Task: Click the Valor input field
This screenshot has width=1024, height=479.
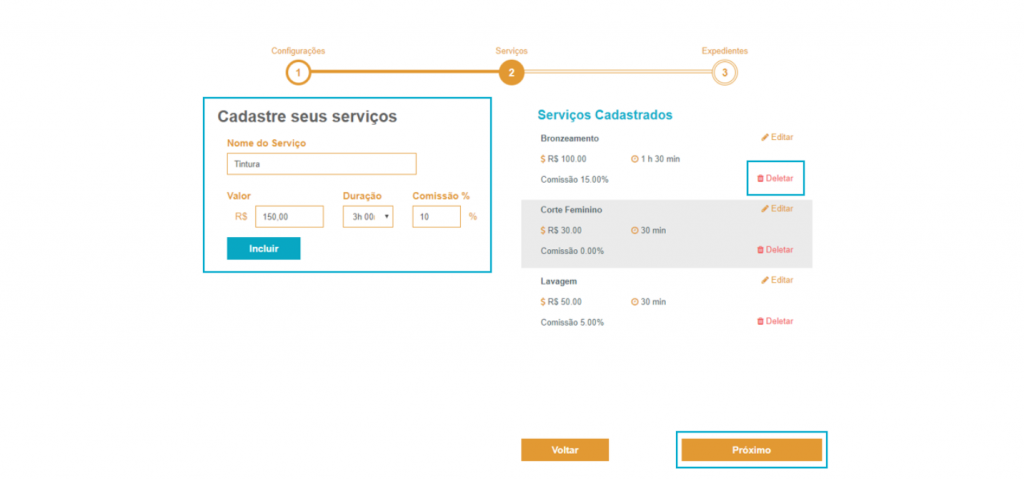Action: pos(289,217)
